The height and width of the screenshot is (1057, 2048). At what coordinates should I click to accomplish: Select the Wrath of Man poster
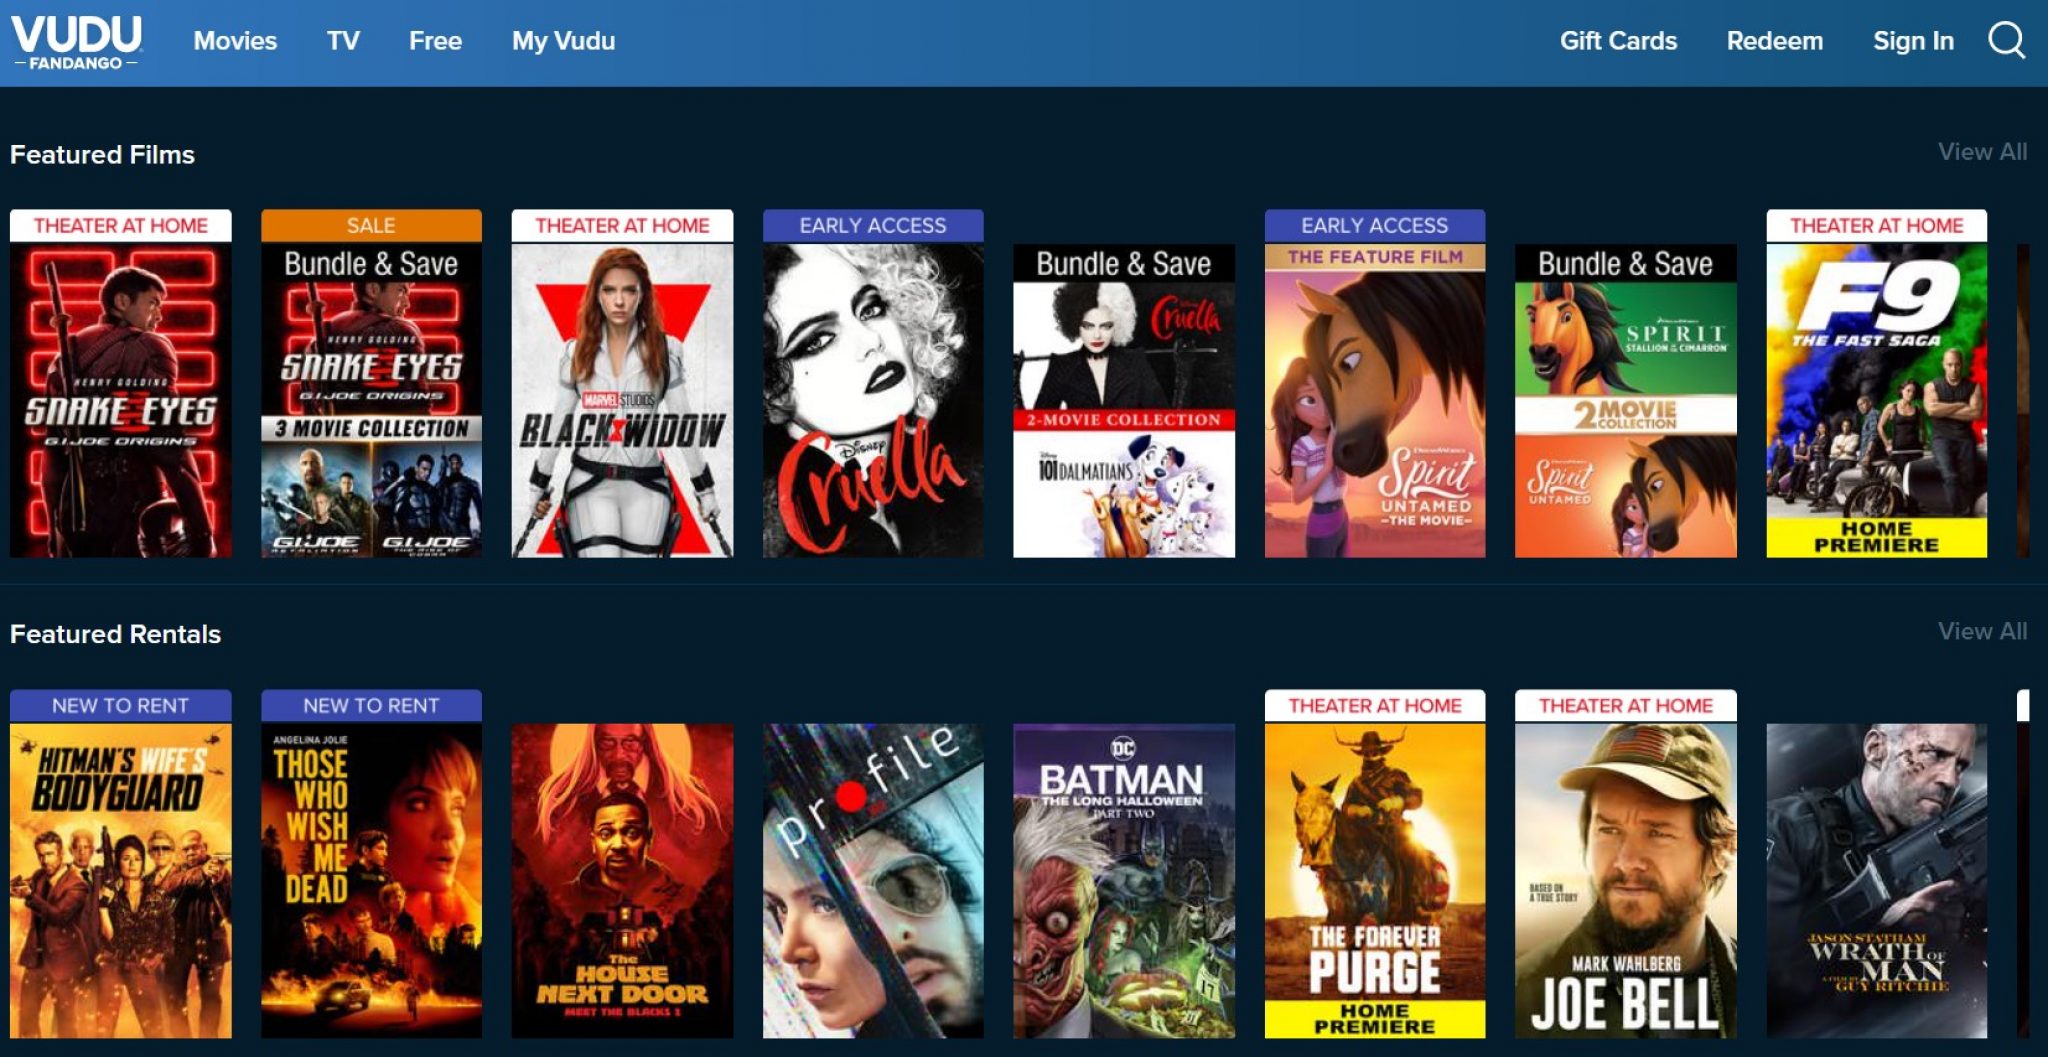[1877, 880]
